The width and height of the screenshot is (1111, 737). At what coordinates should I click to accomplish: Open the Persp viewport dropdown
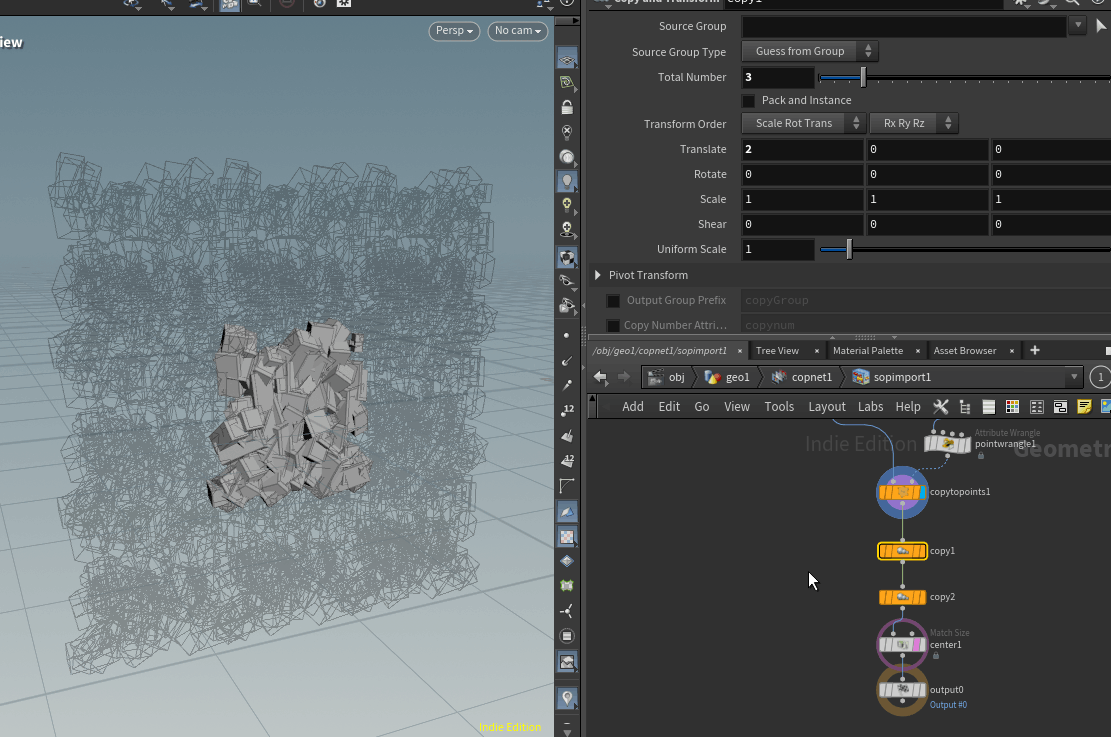click(x=454, y=31)
